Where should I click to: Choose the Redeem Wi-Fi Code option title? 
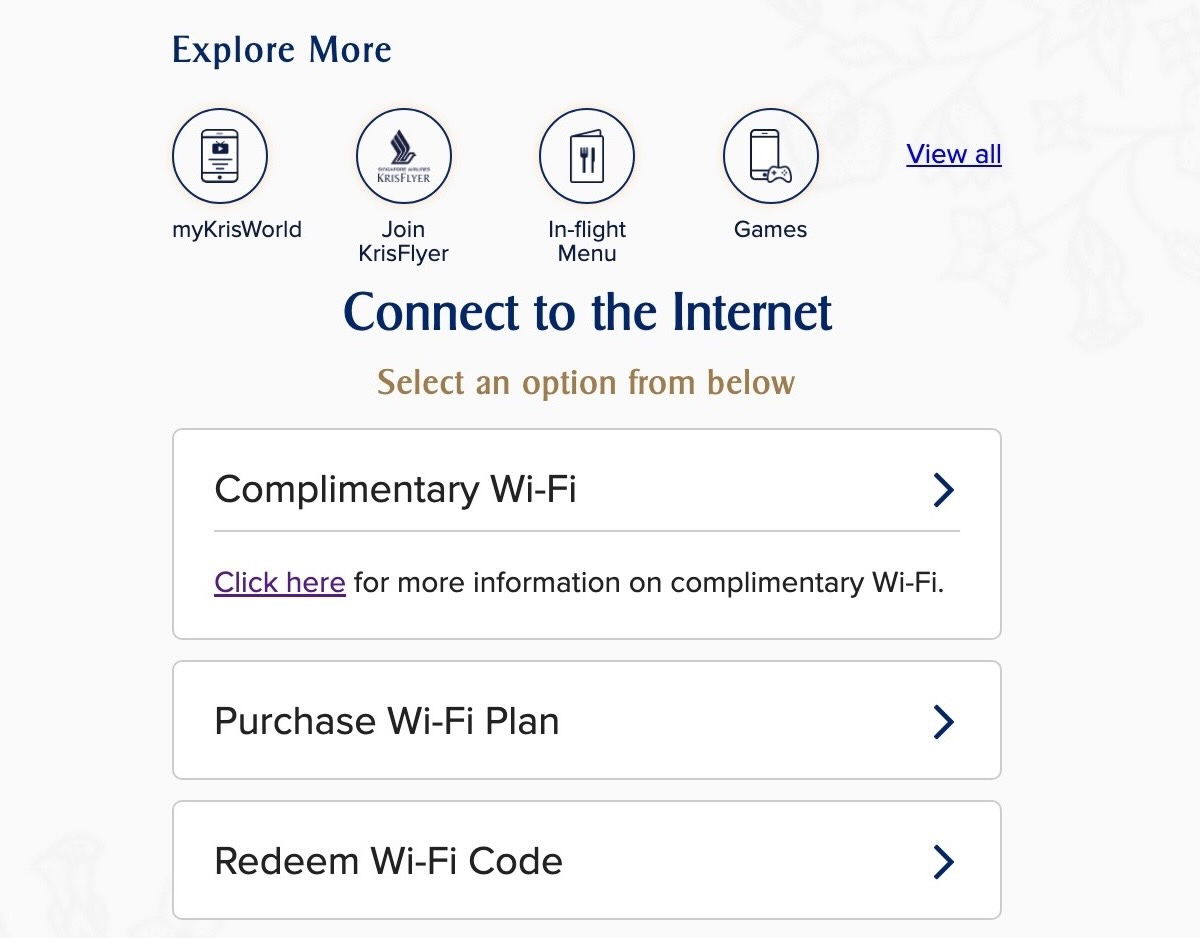388,861
